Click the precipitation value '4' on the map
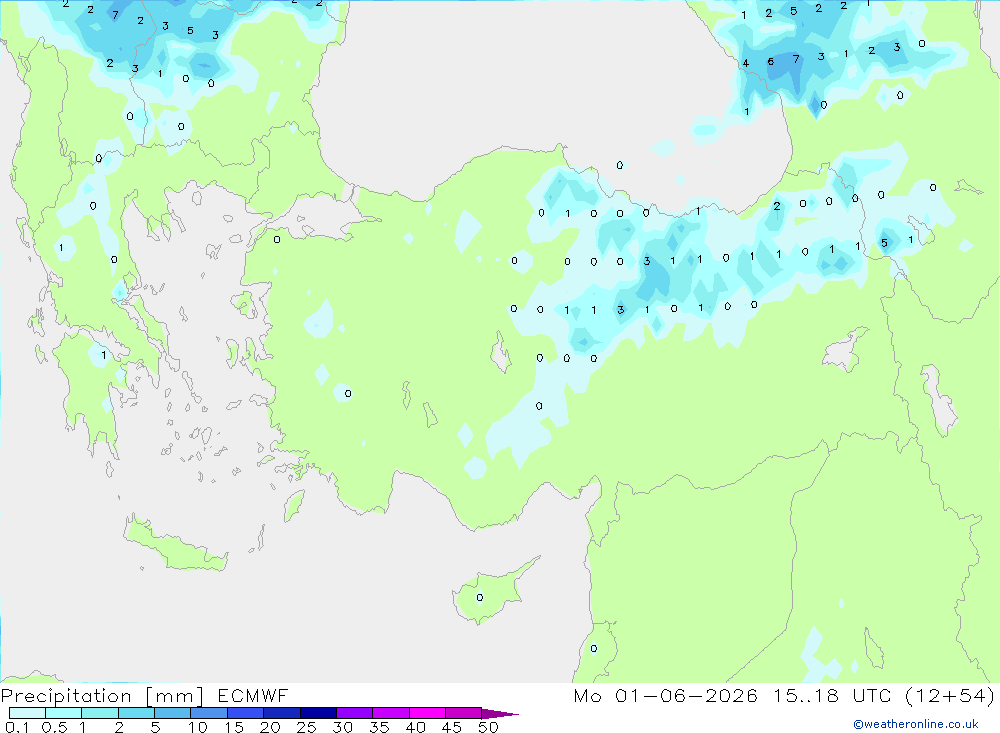The width and height of the screenshot is (1000, 733). click(746, 63)
